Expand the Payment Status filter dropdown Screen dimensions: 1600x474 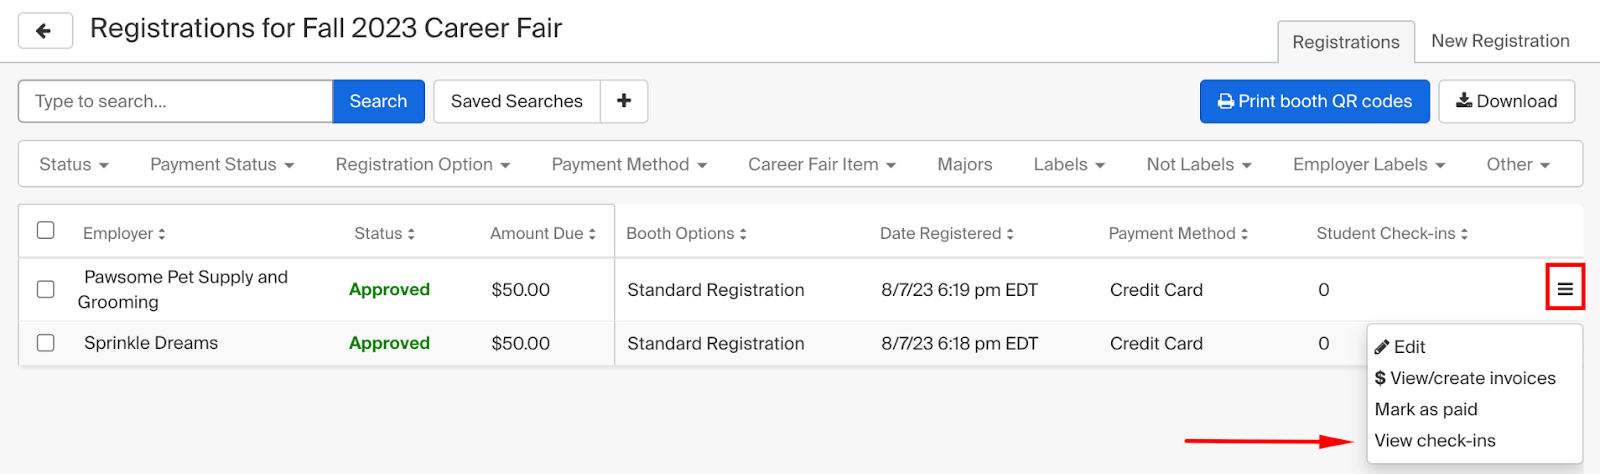point(222,164)
